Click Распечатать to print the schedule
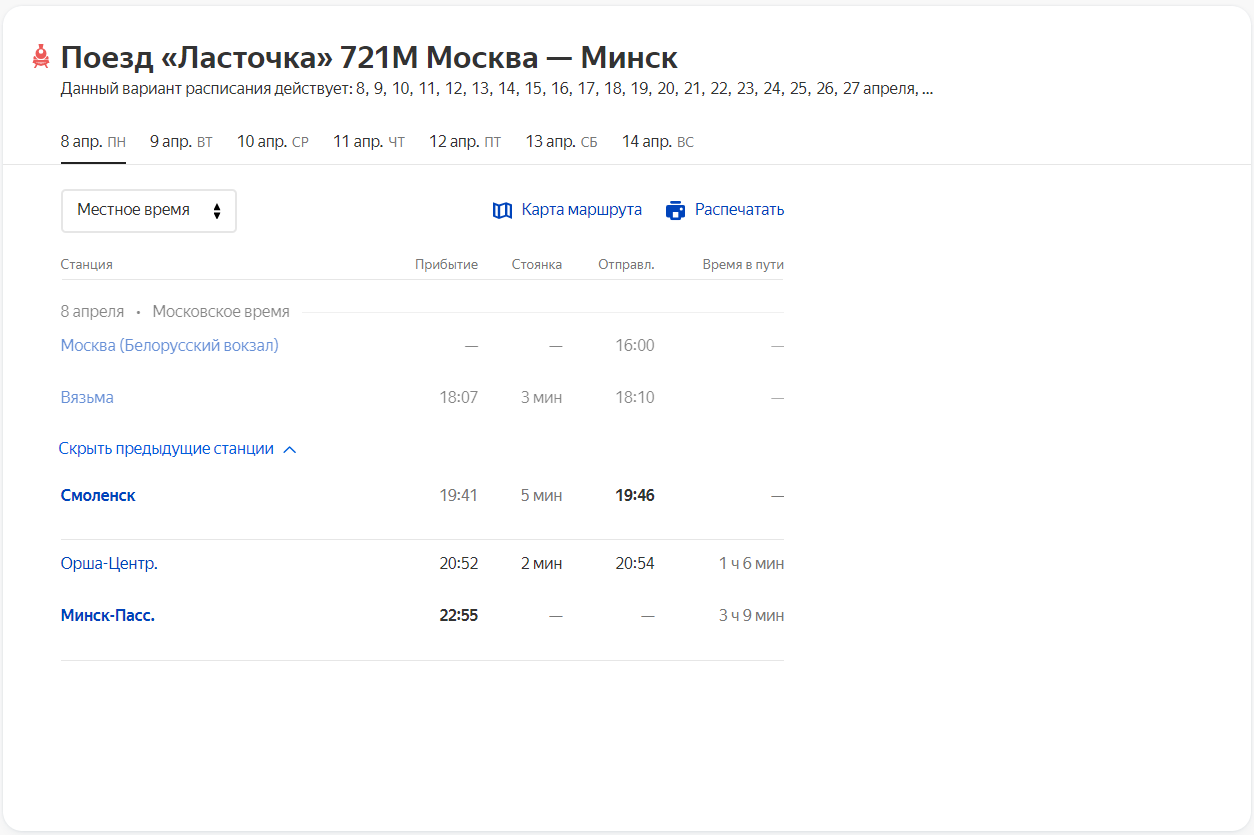The width and height of the screenshot is (1254, 835). (736, 210)
